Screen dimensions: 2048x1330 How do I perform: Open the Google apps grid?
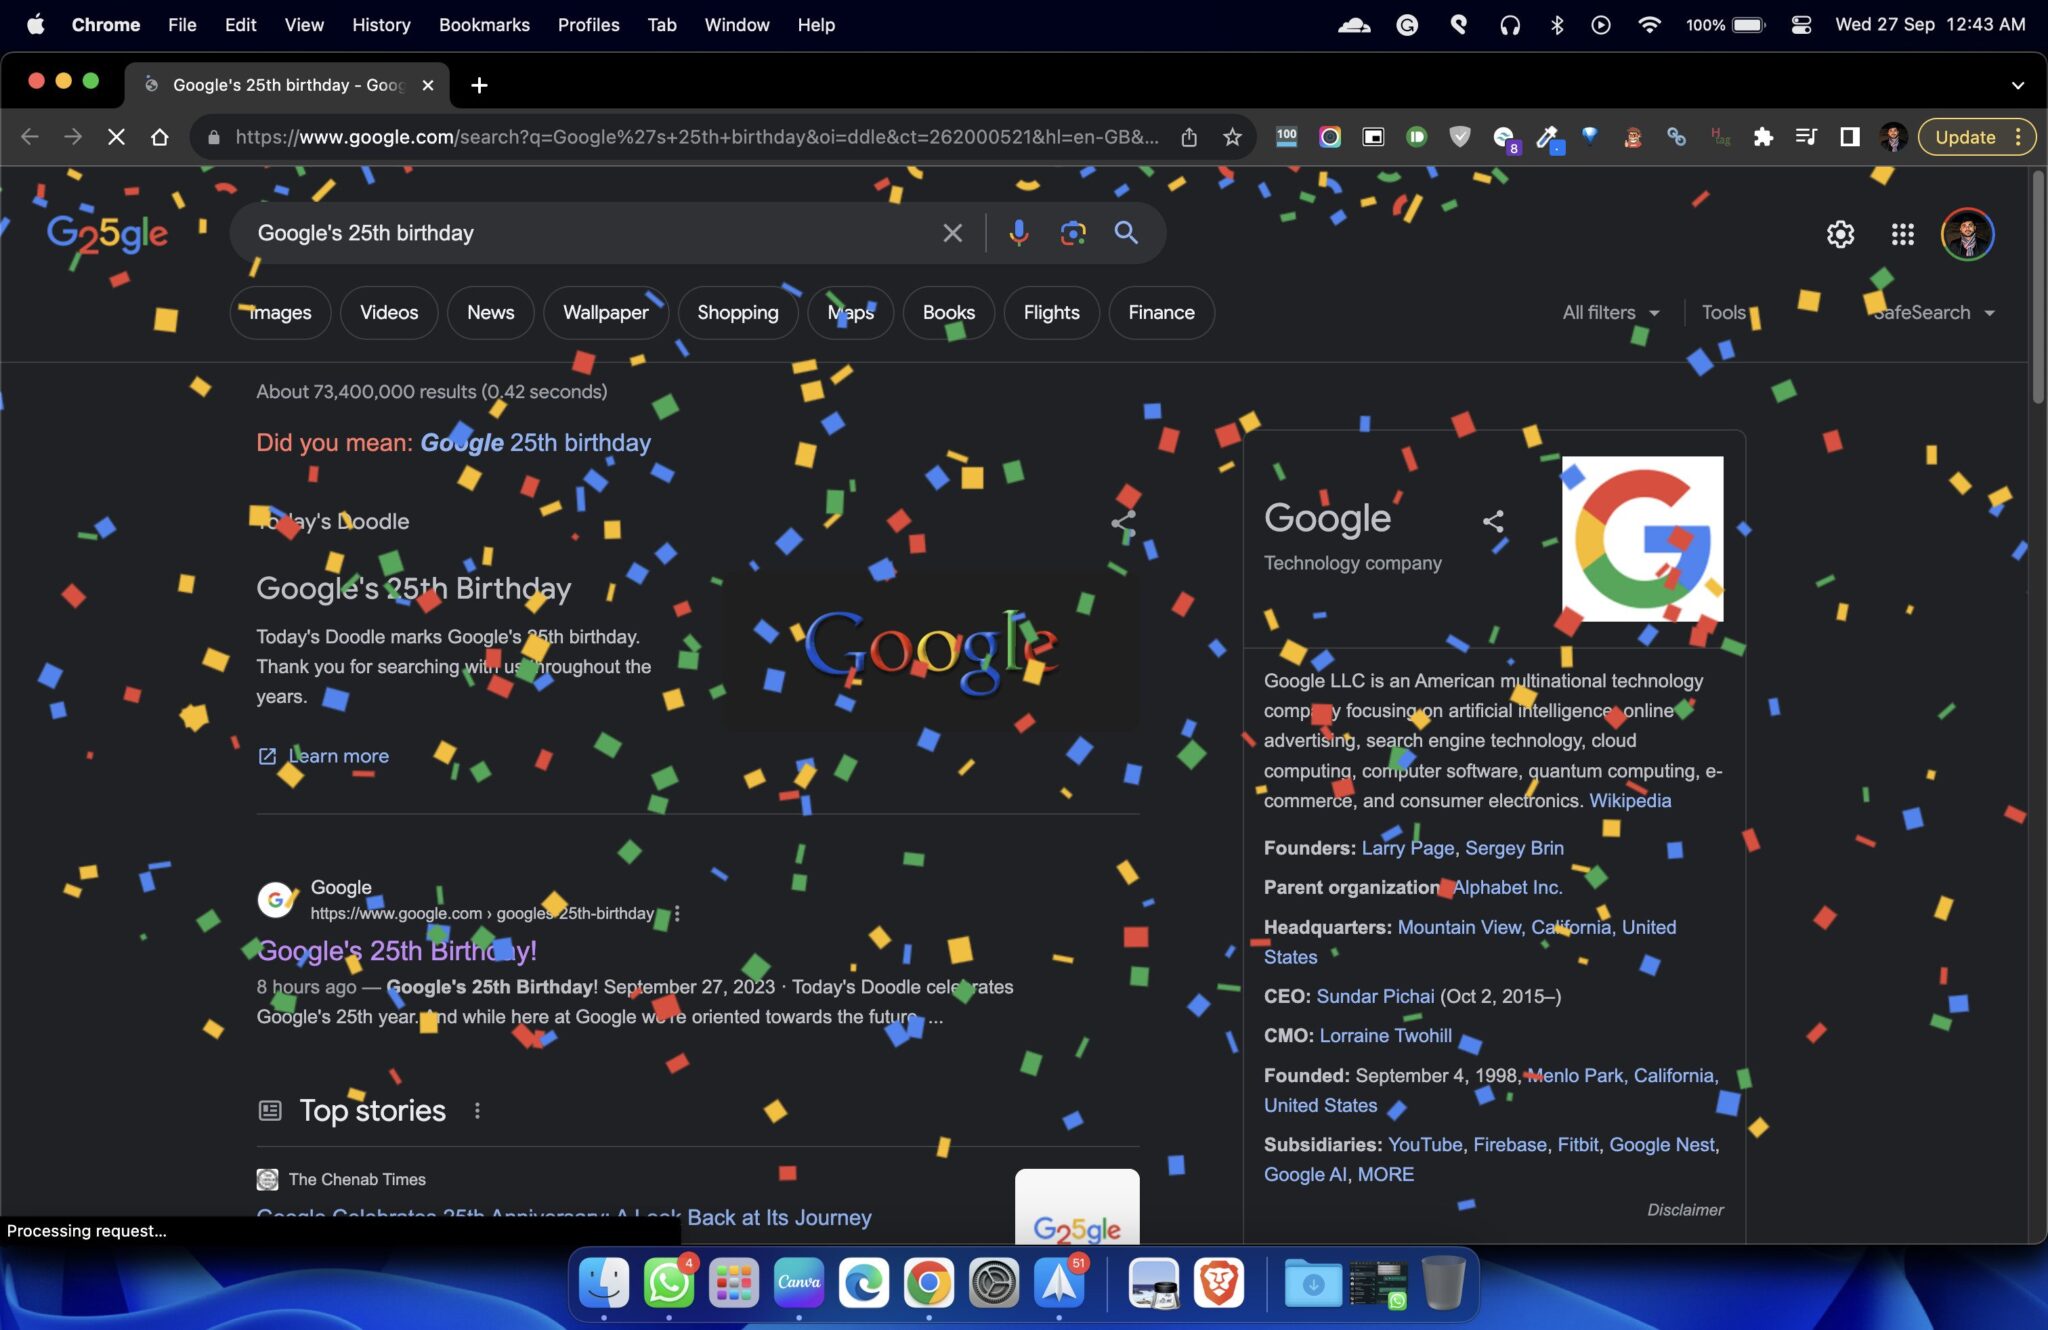coord(1902,234)
